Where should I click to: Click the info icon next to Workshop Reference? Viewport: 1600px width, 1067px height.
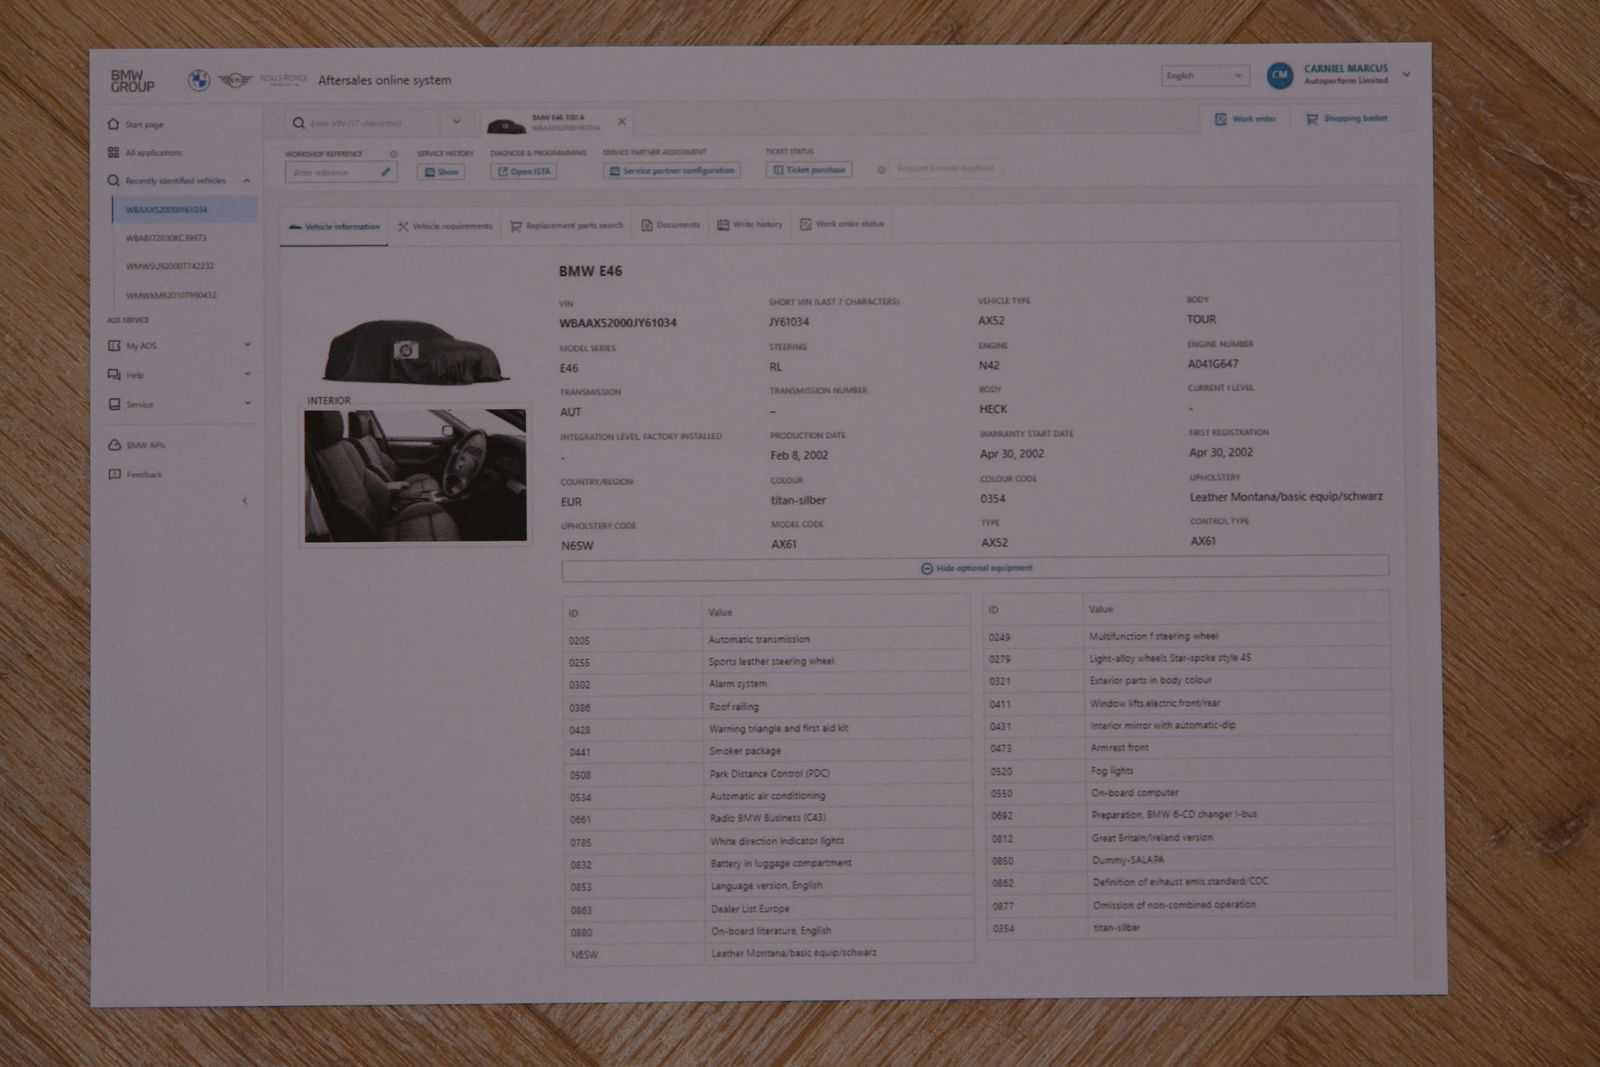(393, 154)
